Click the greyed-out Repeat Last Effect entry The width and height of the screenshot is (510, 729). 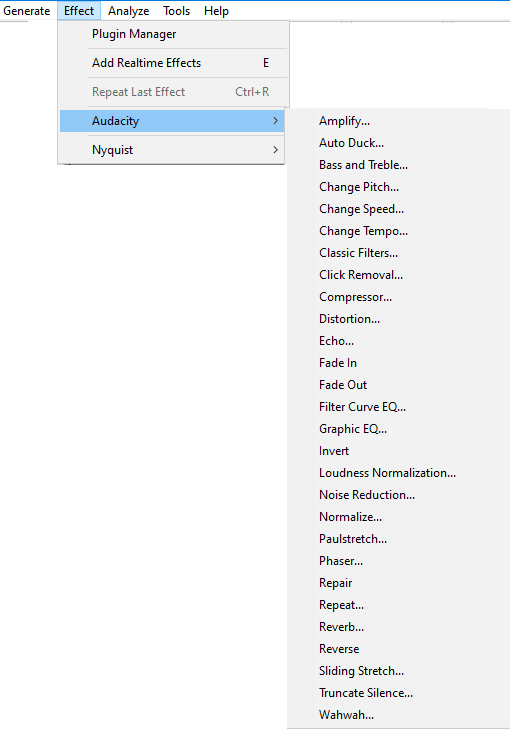(x=173, y=92)
